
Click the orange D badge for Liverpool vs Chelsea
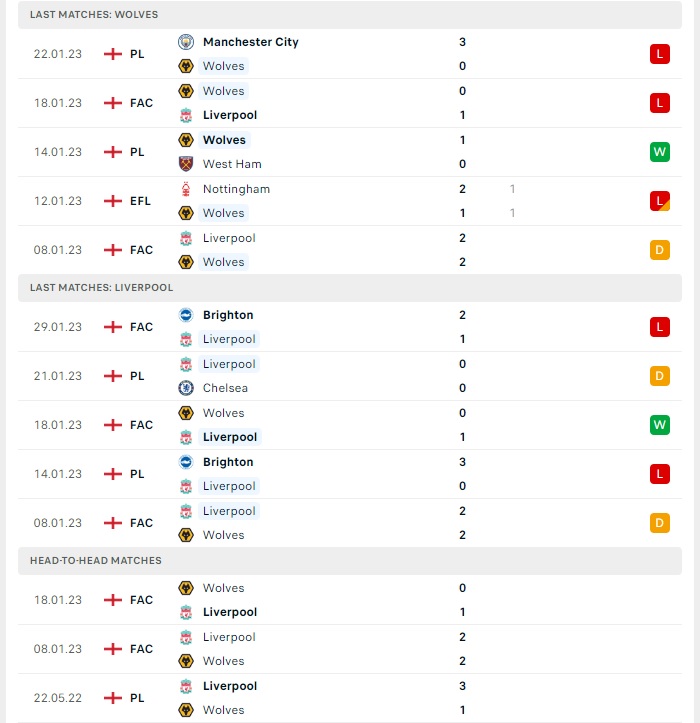[659, 376]
